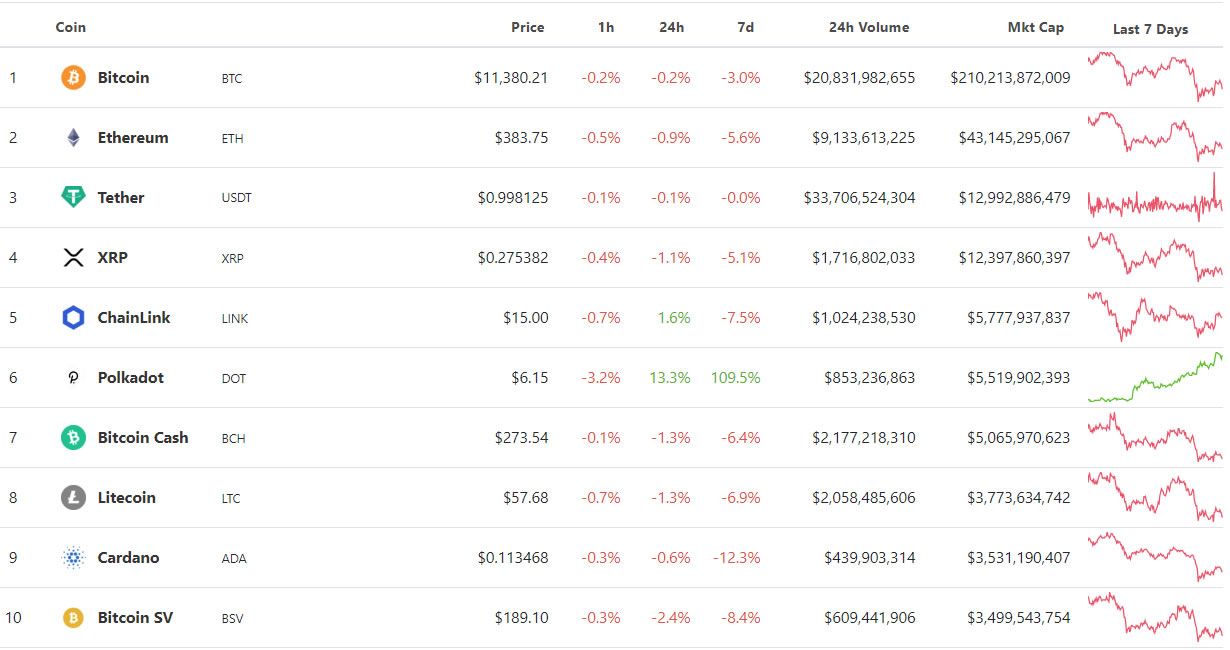Click the XRP logo icon
This screenshot has width=1230, height=650.
click(72, 257)
